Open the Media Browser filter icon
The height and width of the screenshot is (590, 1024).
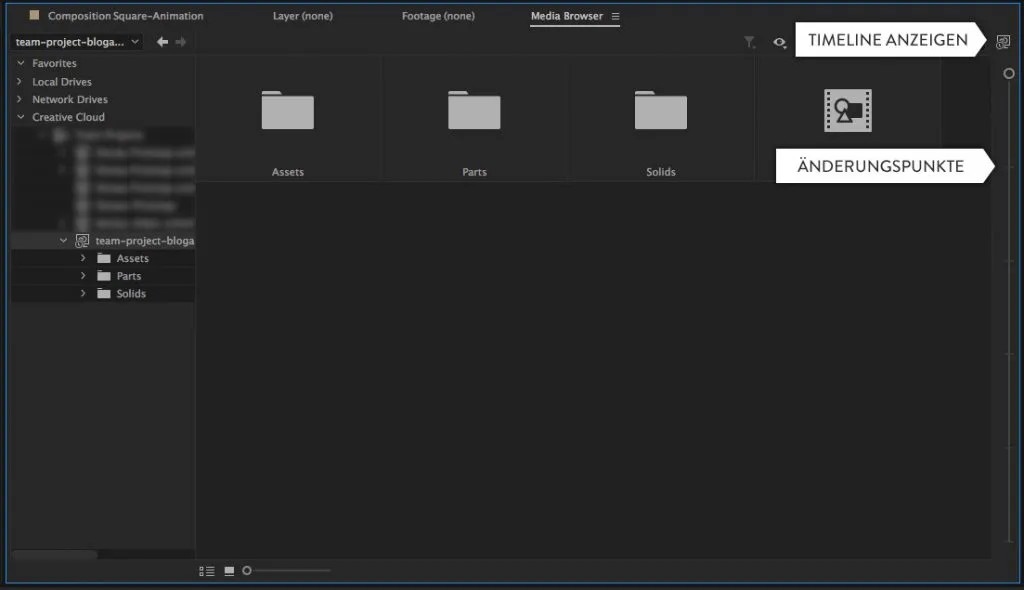[749, 42]
